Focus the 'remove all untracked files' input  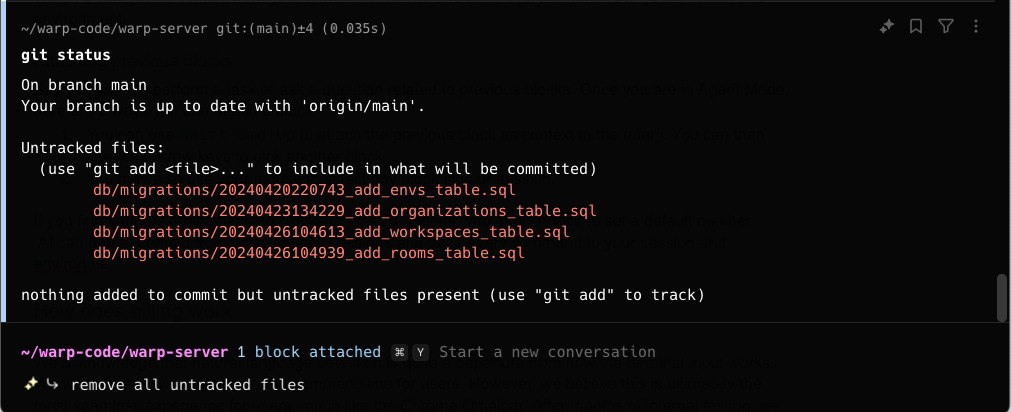pyautogui.click(x=188, y=384)
